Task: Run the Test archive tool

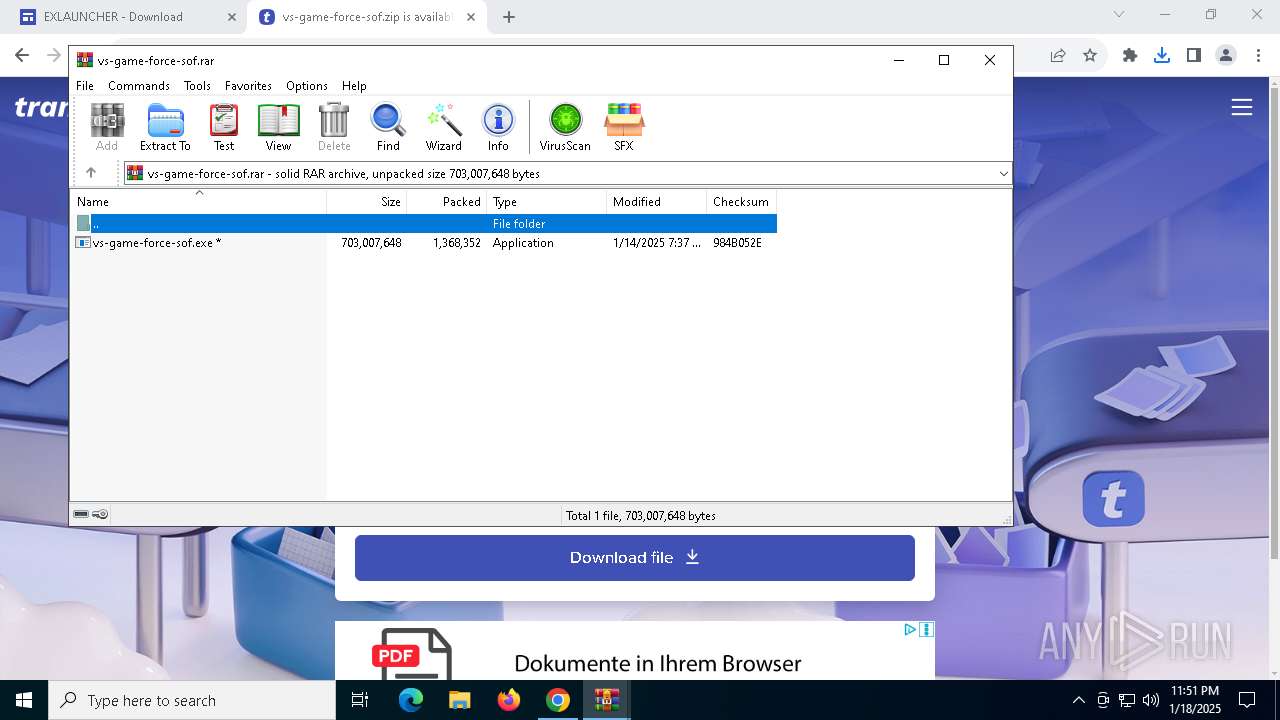Action: tap(224, 127)
